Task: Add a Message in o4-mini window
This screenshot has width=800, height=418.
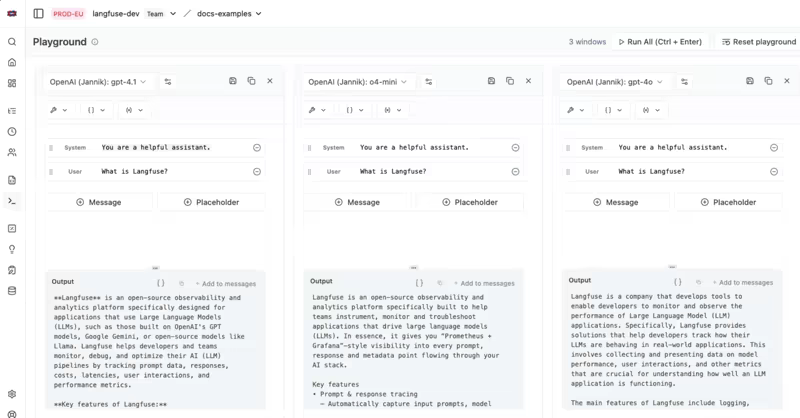Action: (x=358, y=202)
